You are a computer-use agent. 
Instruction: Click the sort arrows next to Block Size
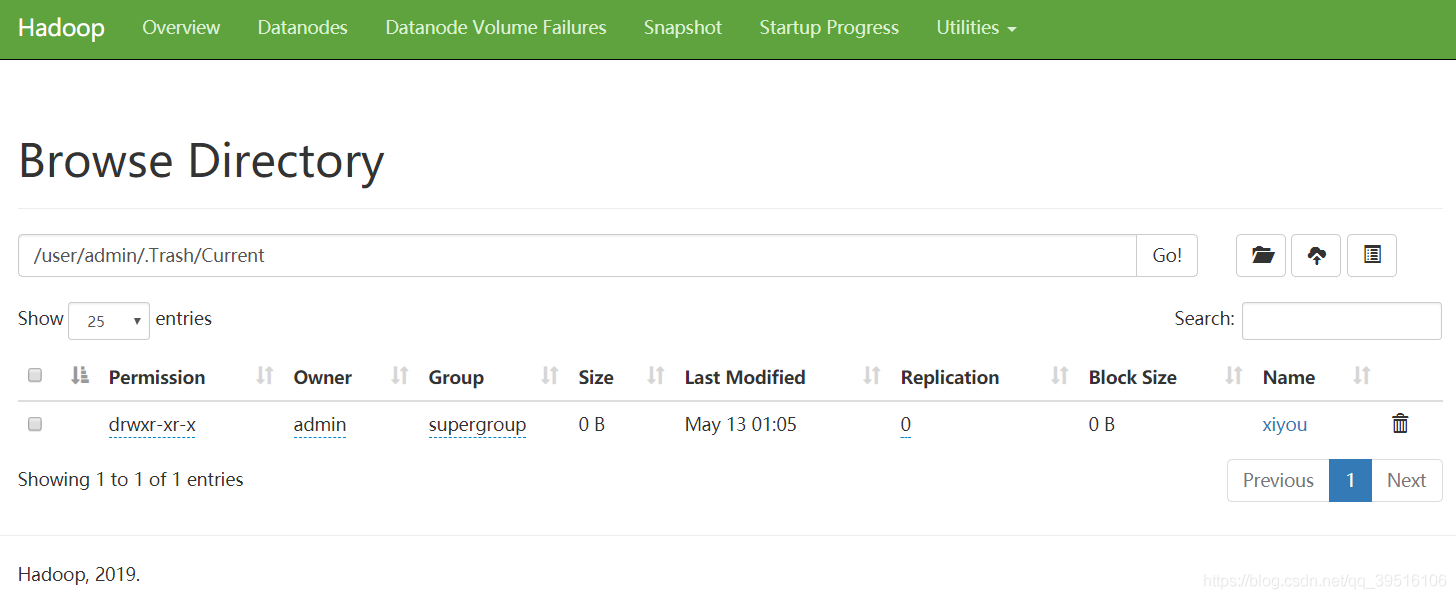[x=1233, y=376]
